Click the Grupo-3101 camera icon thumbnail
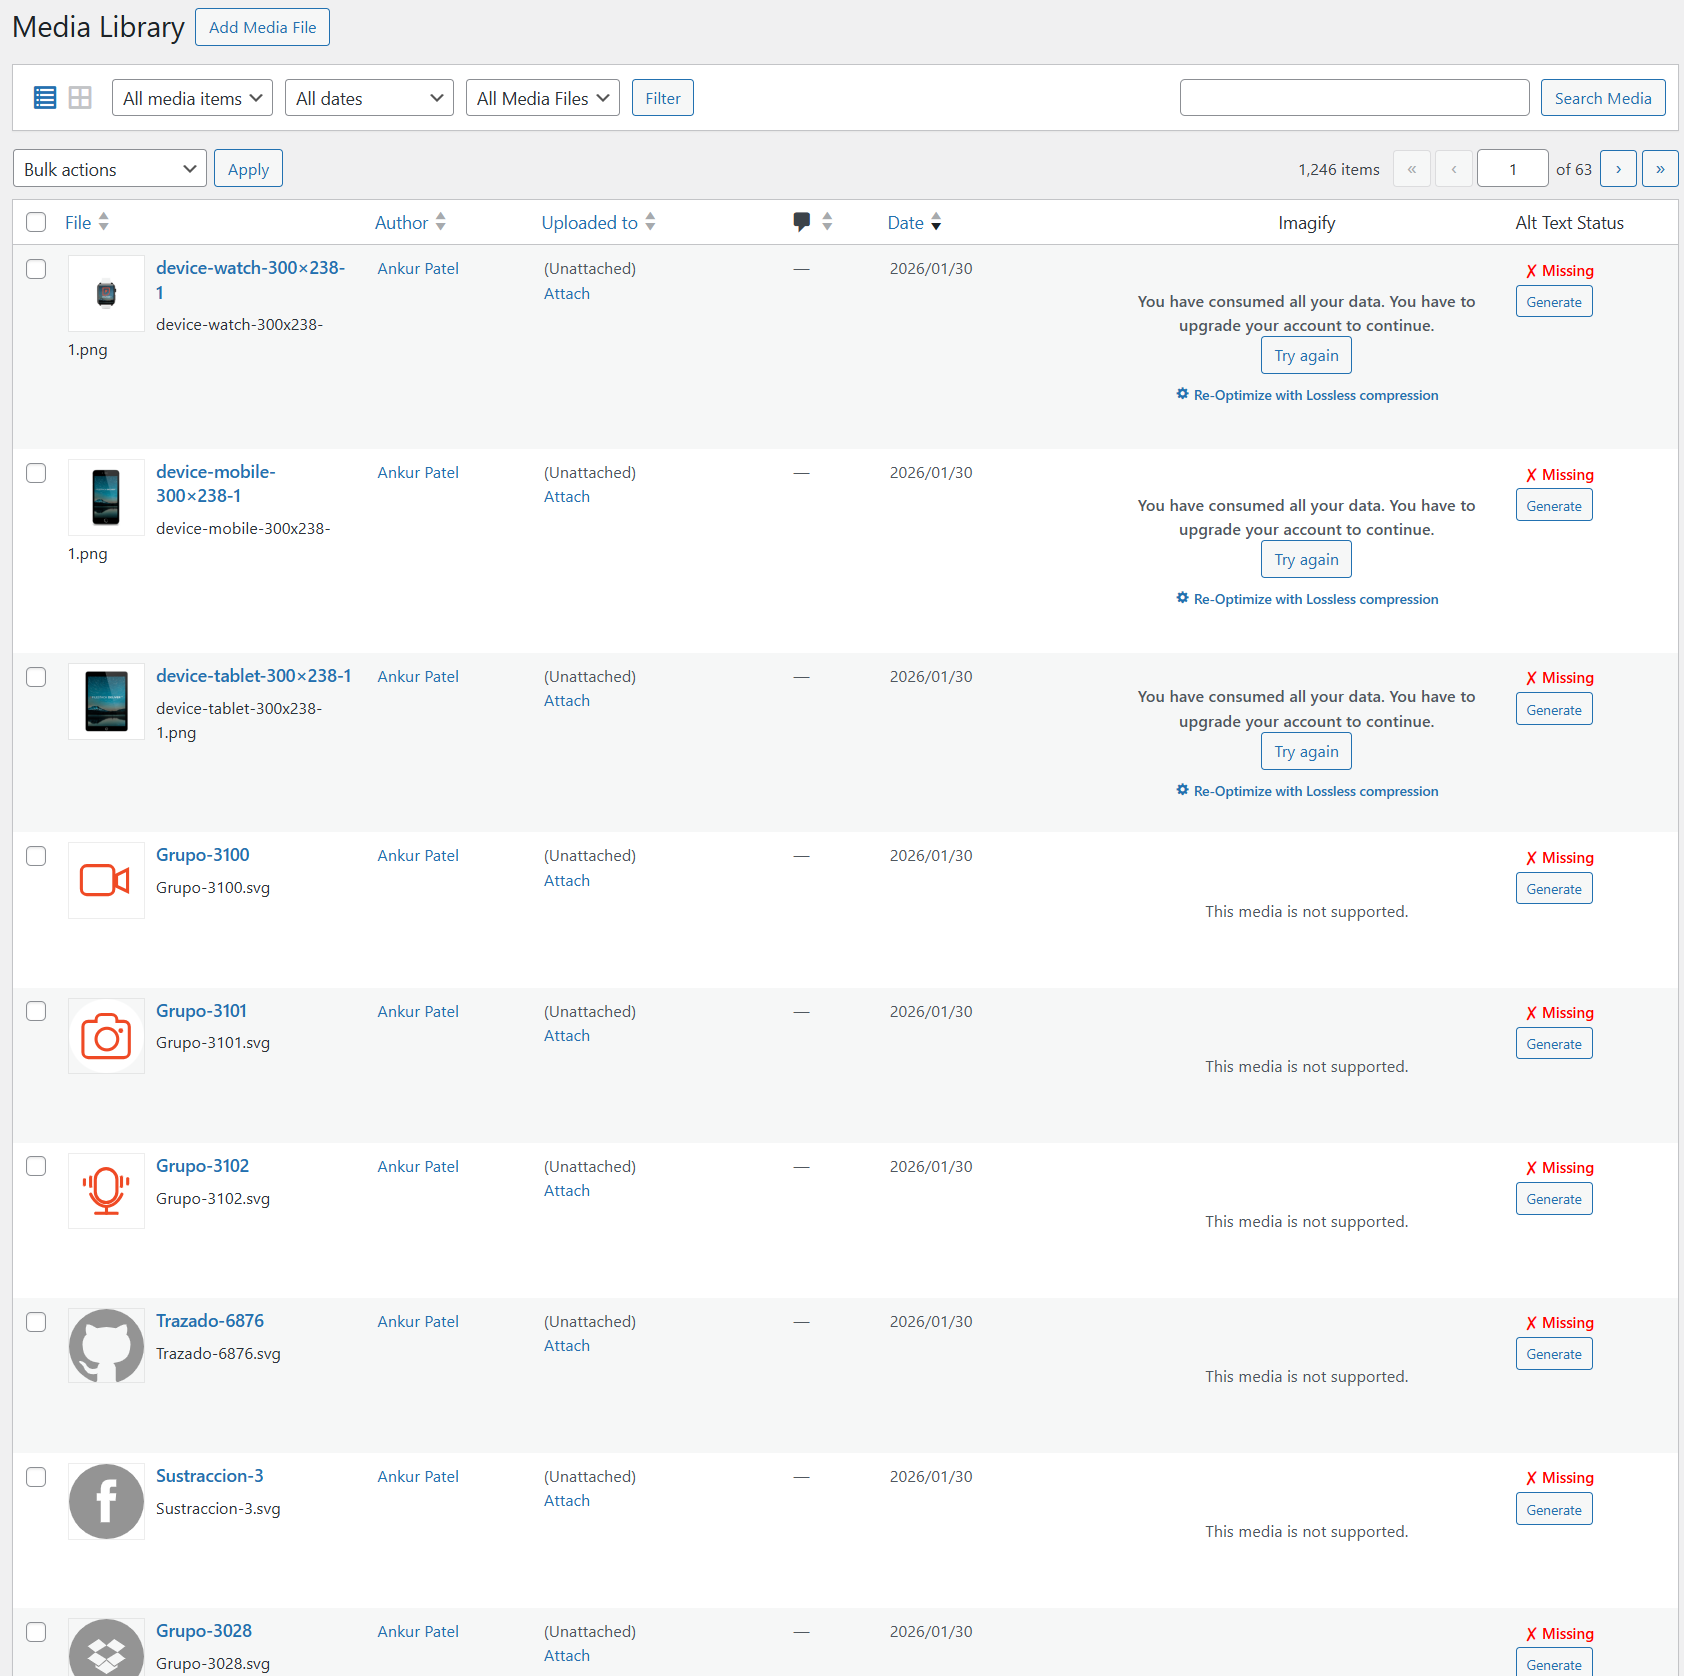Image resolution: width=1684 pixels, height=1676 pixels. [106, 1036]
